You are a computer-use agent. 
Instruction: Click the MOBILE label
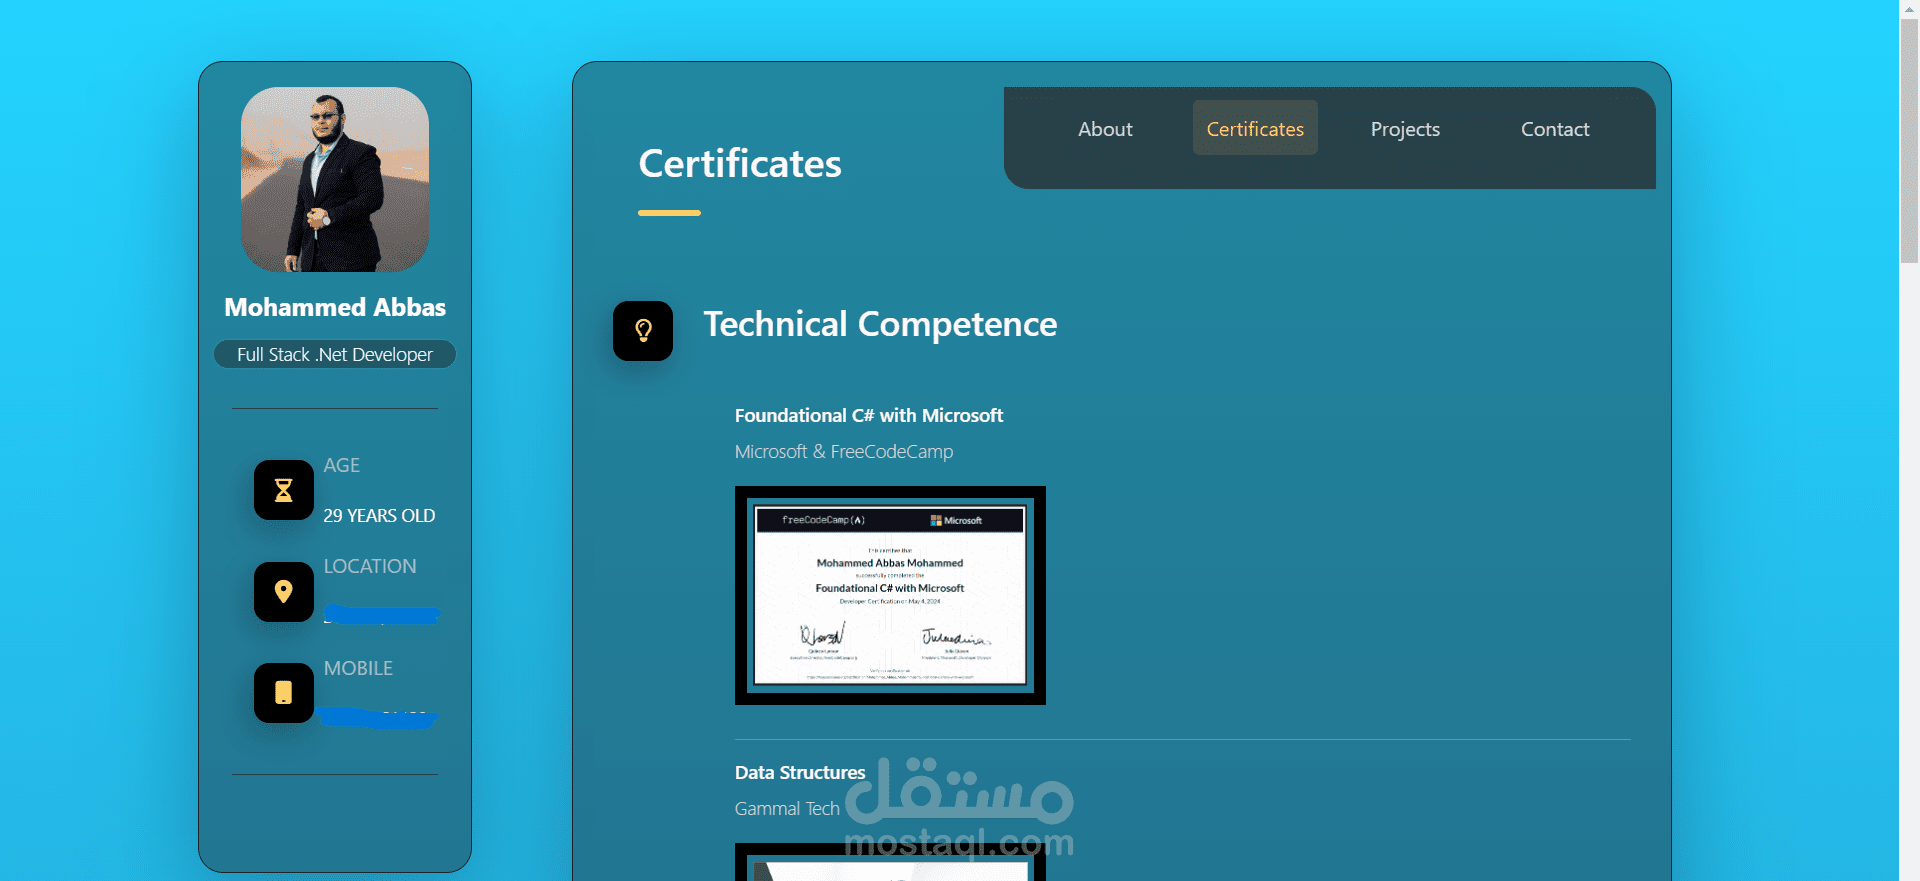[358, 668]
